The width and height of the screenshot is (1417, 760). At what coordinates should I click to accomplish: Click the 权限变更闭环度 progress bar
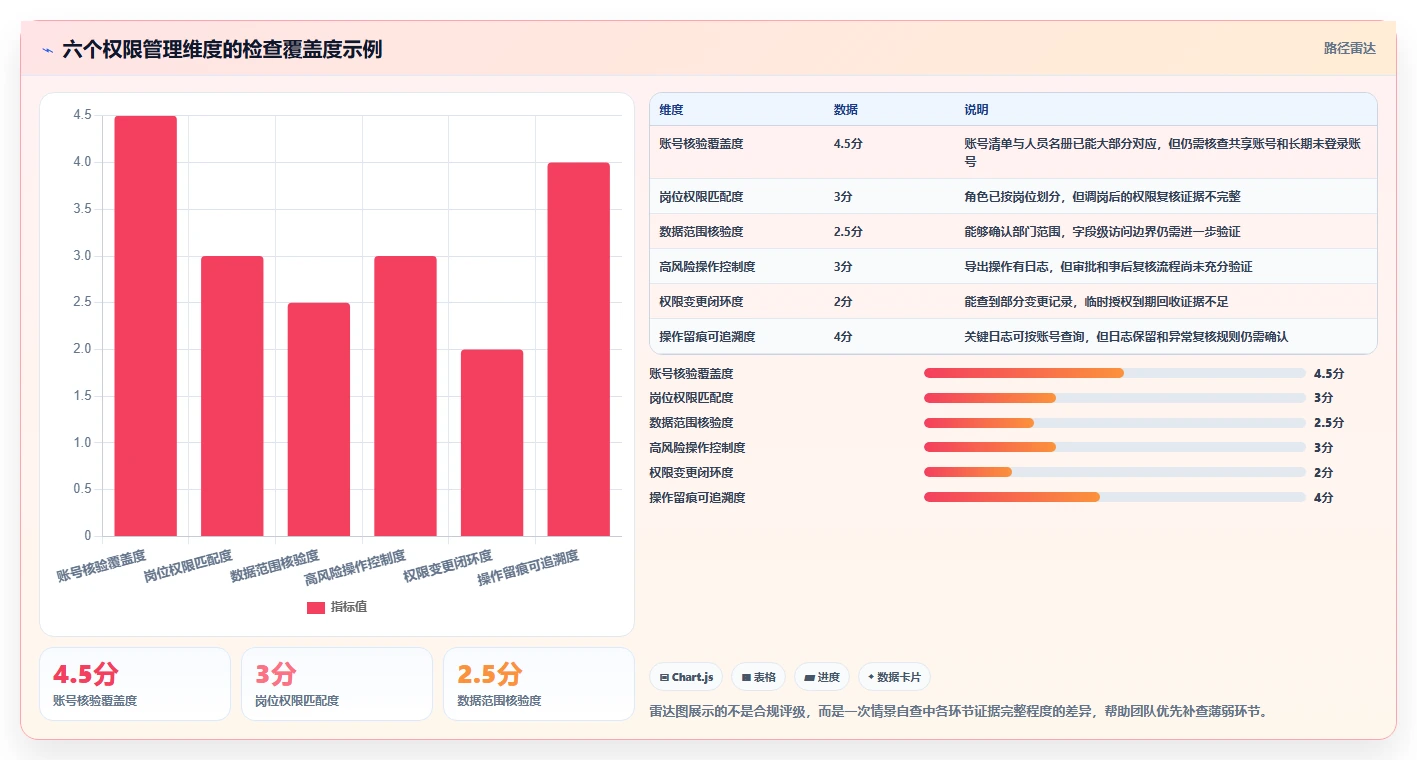1115,472
